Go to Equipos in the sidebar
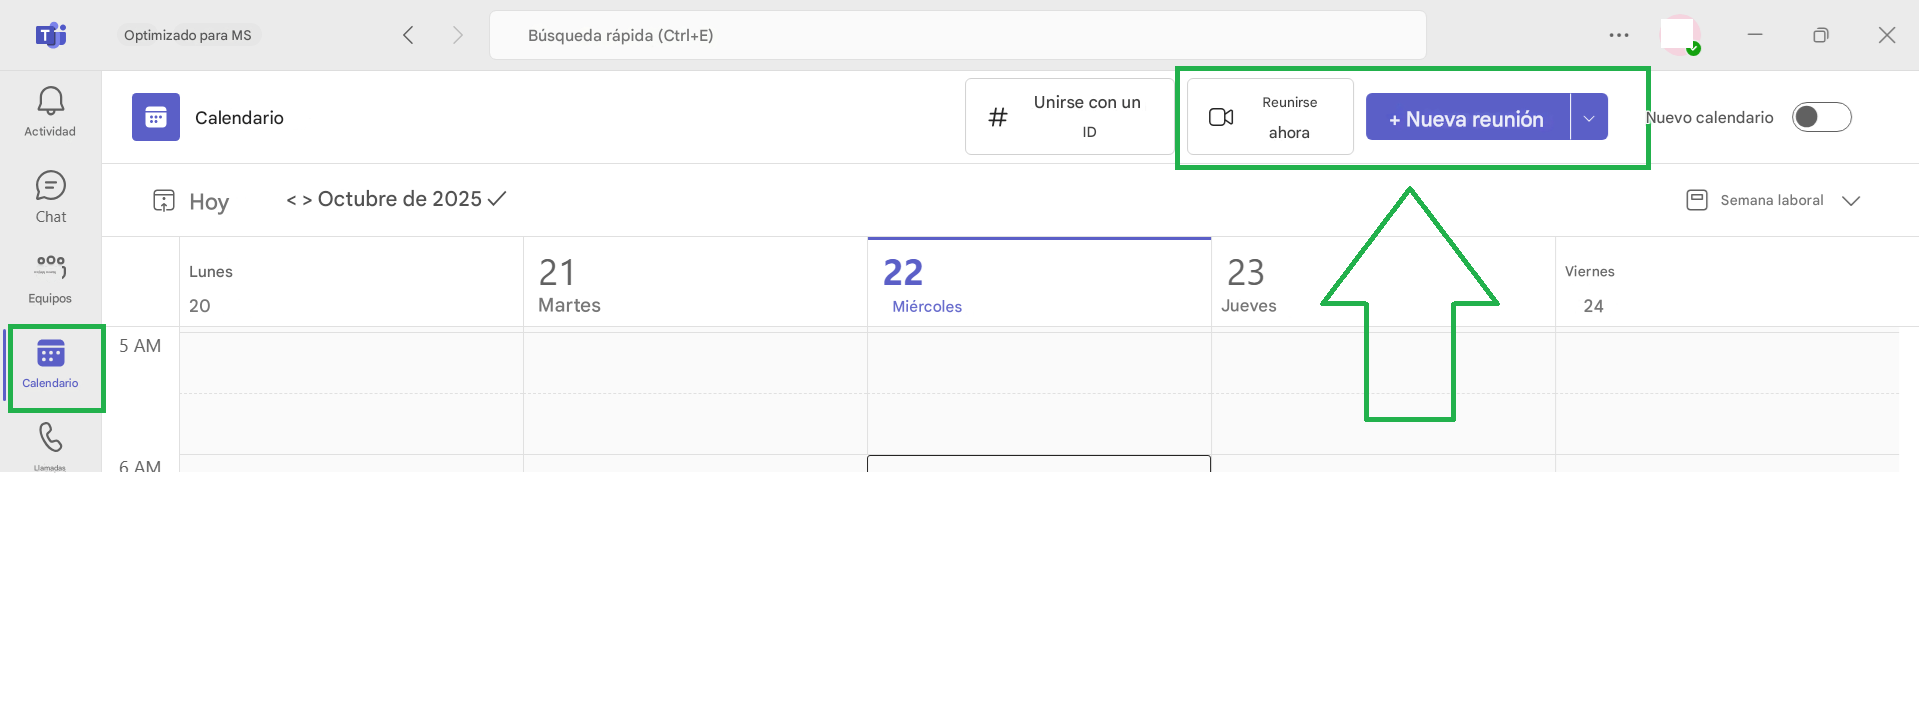This screenshot has height=720, width=1919. tap(50, 278)
